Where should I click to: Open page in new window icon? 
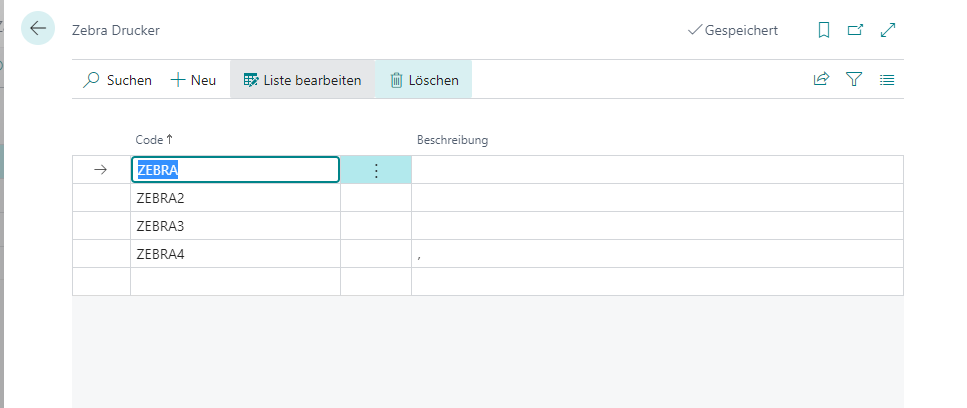[855, 30]
